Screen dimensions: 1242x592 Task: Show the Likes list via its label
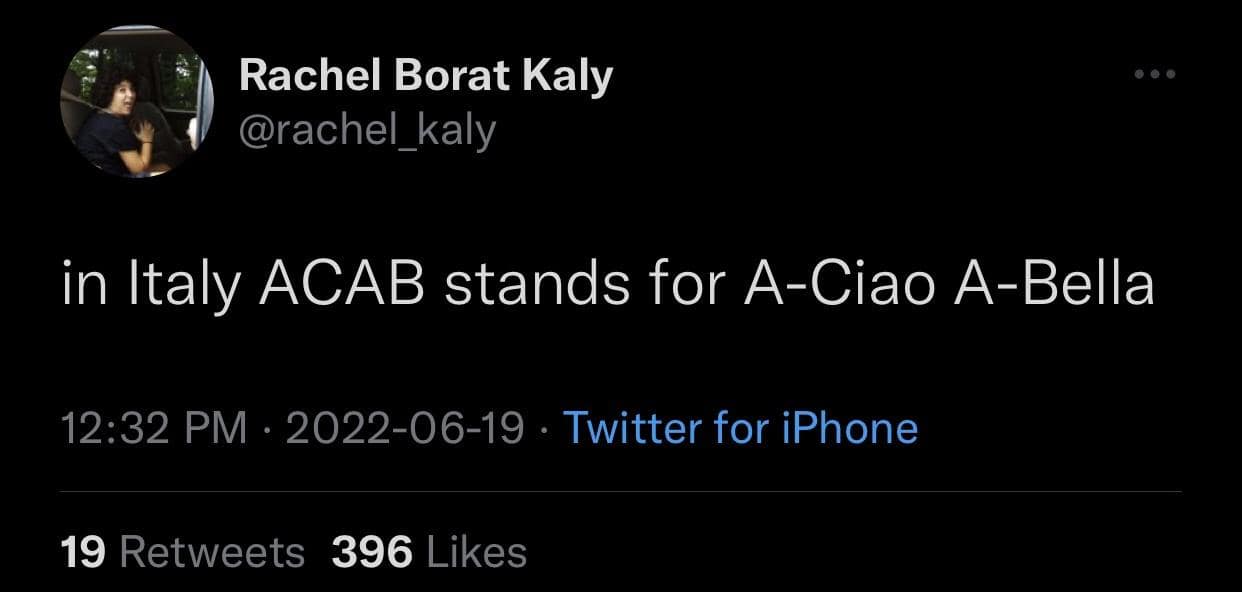pos(476,551)
